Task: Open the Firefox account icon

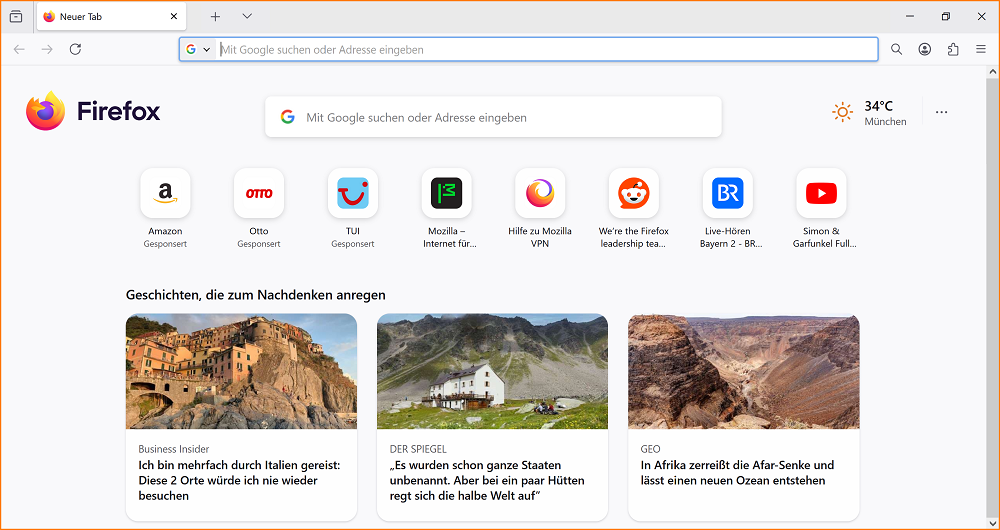Action: (925, 49)
